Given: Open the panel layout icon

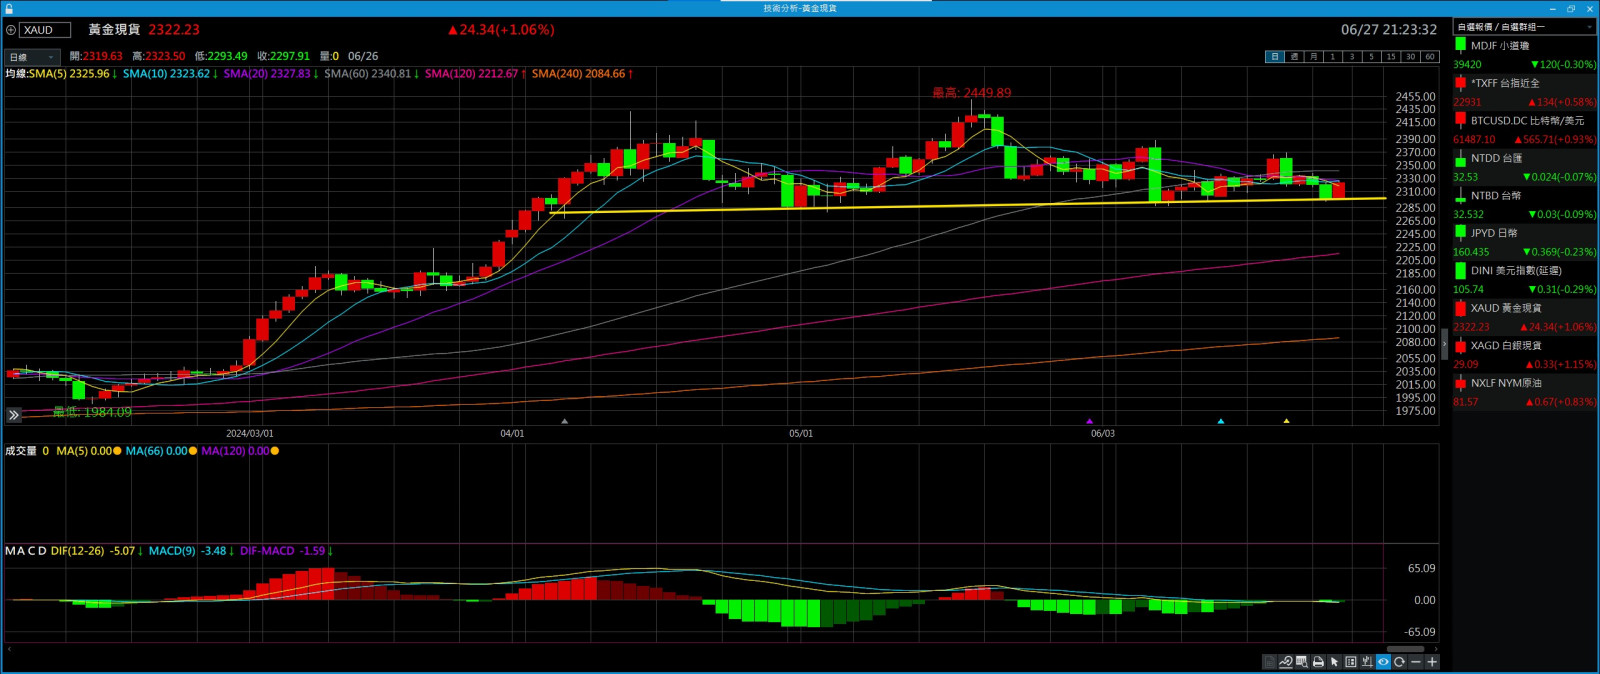Looking at the screenshot, I should pyautogui.click(x=1351, y=662).
